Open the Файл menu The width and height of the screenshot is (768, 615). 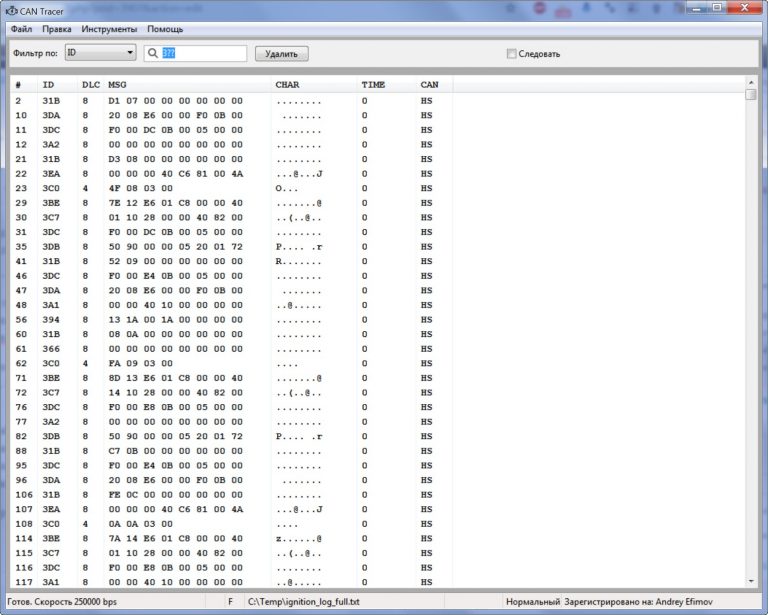[x=22, y=29]
